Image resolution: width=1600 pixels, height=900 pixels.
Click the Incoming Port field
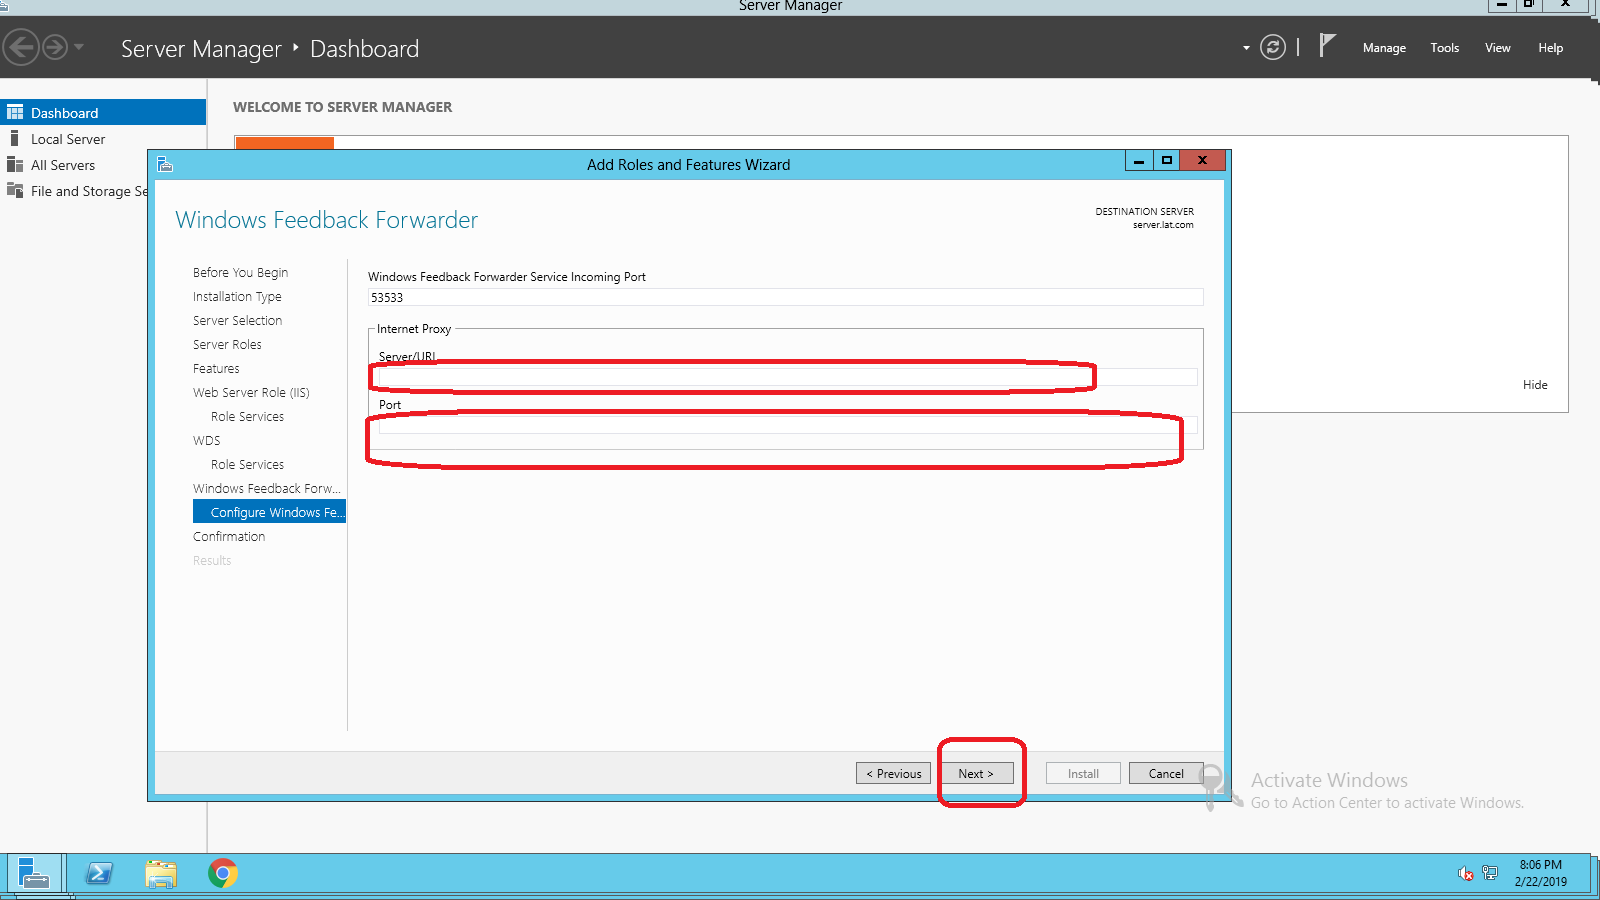pos(785,297)
